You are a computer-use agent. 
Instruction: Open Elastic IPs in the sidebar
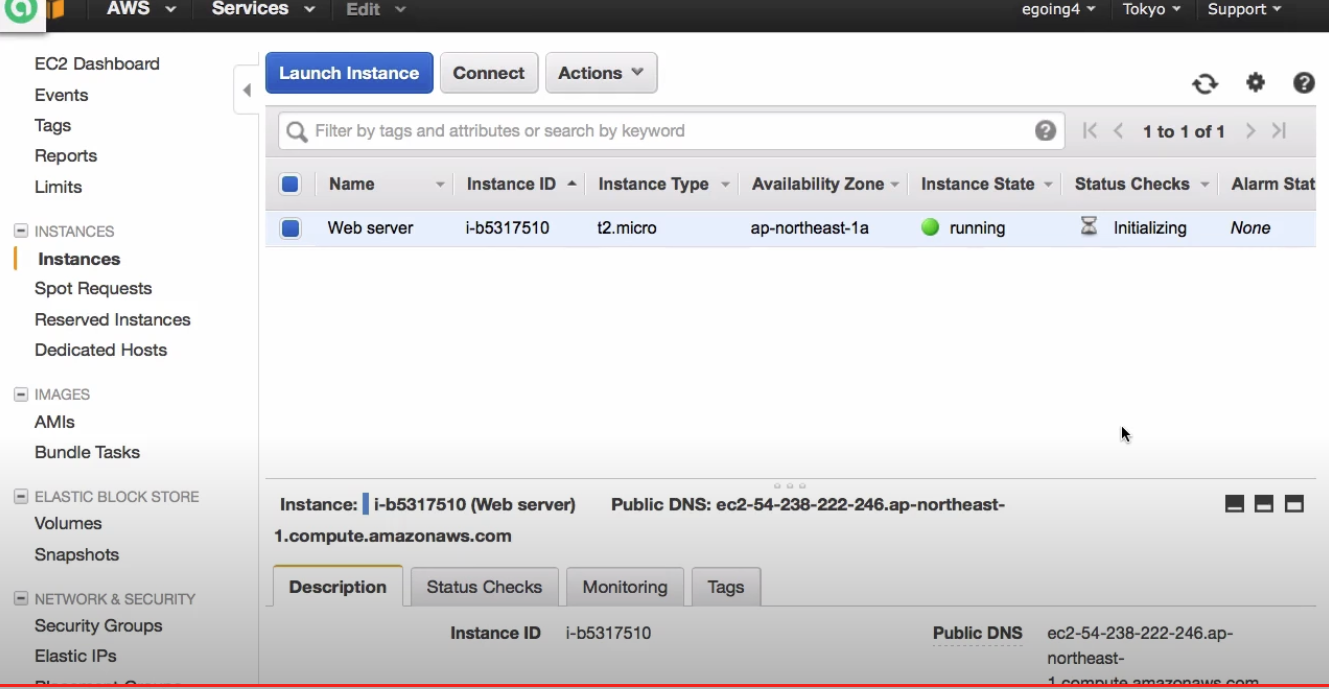tap(75, 656)
